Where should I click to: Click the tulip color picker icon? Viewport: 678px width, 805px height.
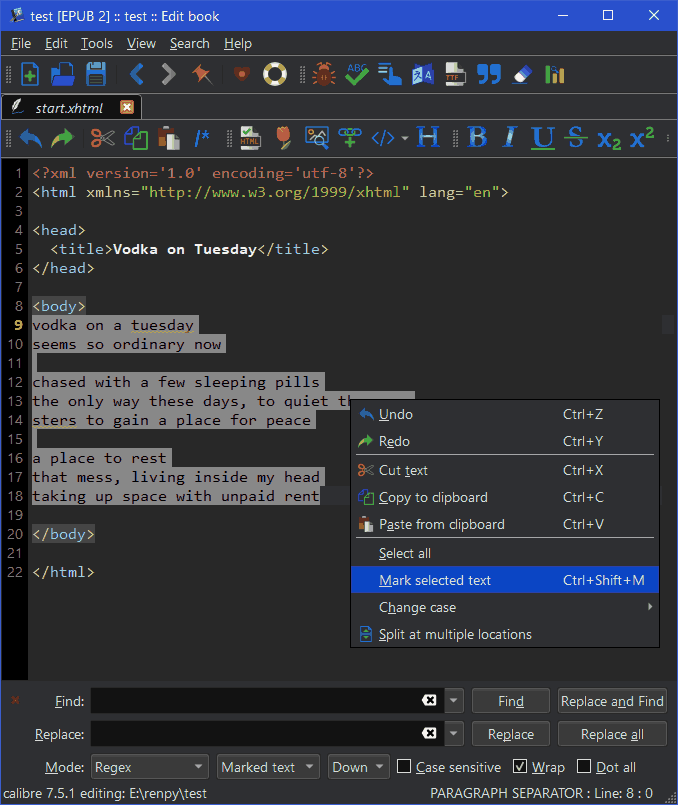tap(283, 138)
